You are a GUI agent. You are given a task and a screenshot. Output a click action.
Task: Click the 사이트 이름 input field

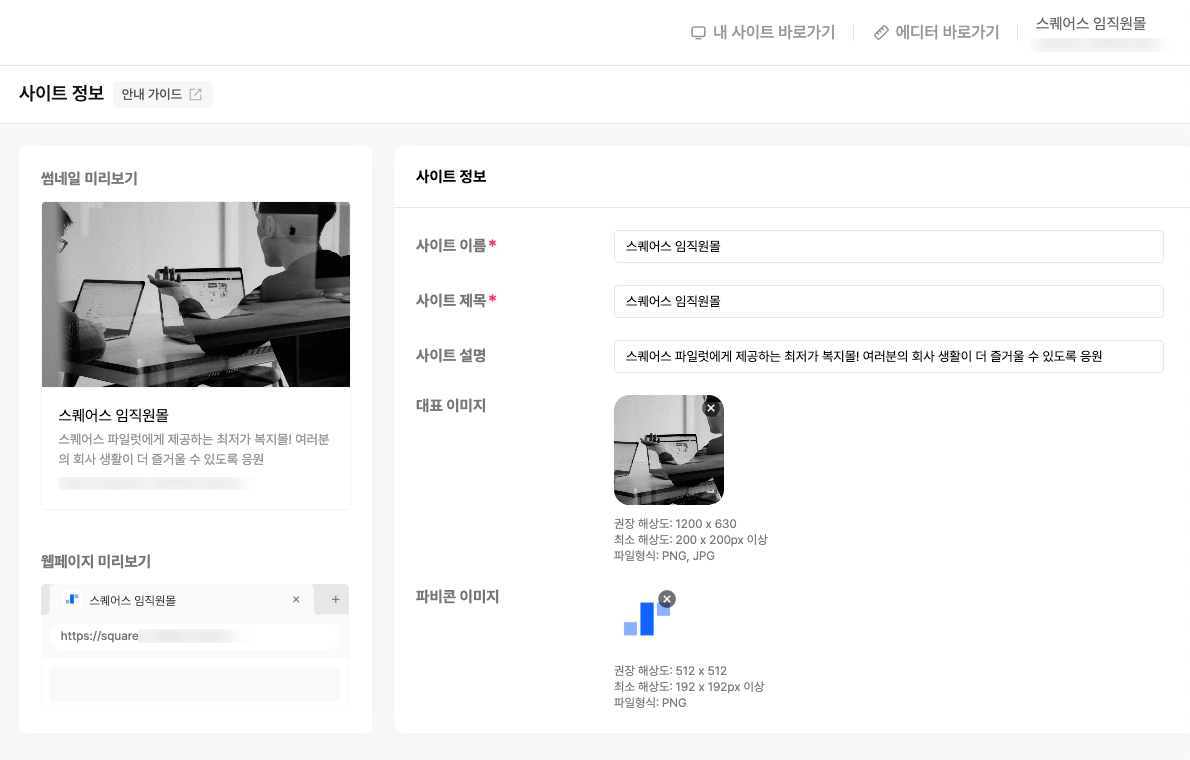point(888,246)
